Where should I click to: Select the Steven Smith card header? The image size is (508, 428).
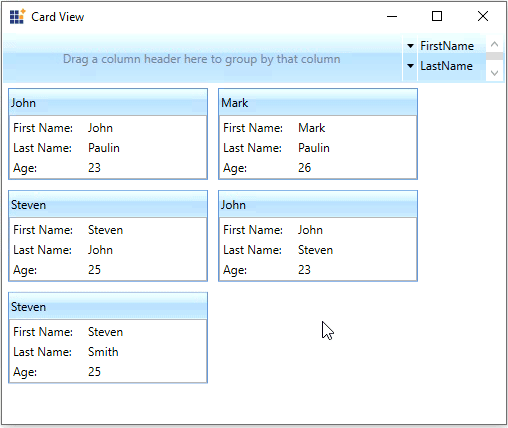pyautogui.click(x=108, y=307)
